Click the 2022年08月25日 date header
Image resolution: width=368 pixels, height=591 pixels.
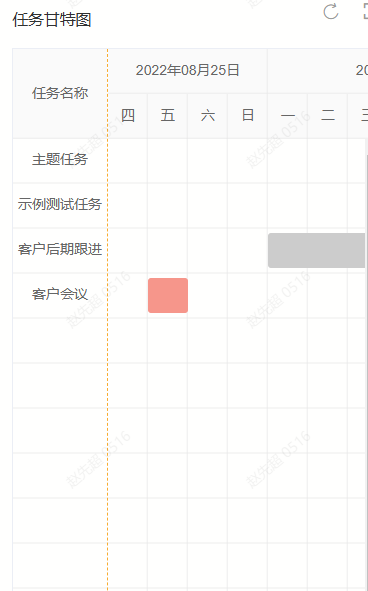(x=187, y=70)
